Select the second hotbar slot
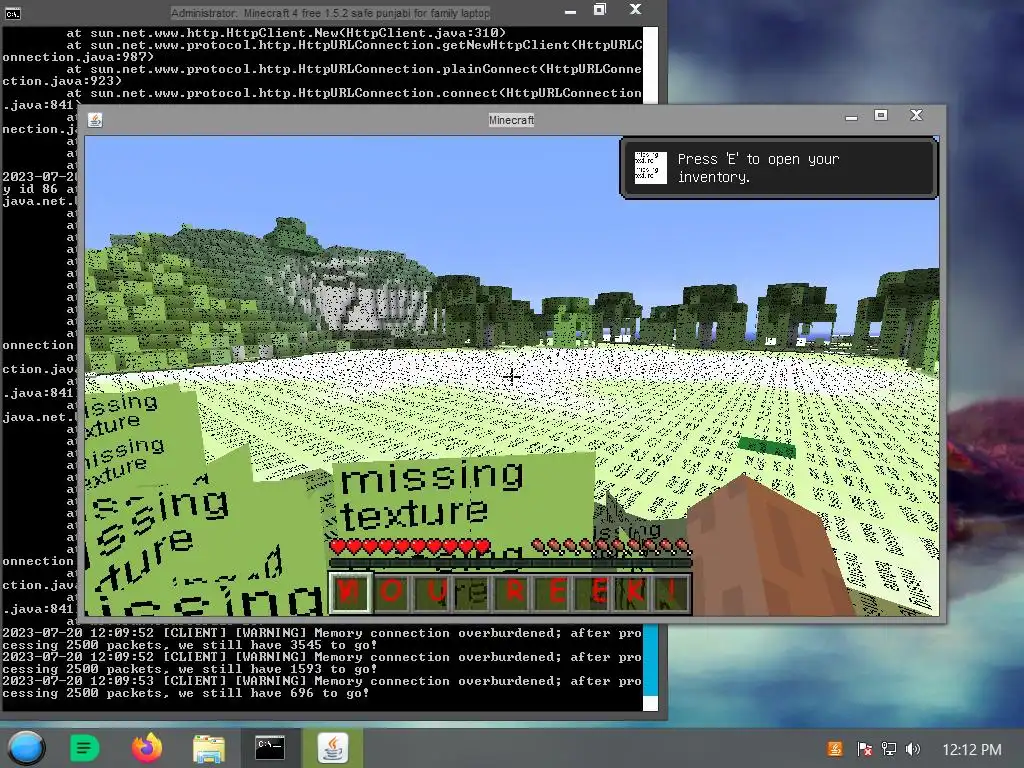 [x=391, y=593]
